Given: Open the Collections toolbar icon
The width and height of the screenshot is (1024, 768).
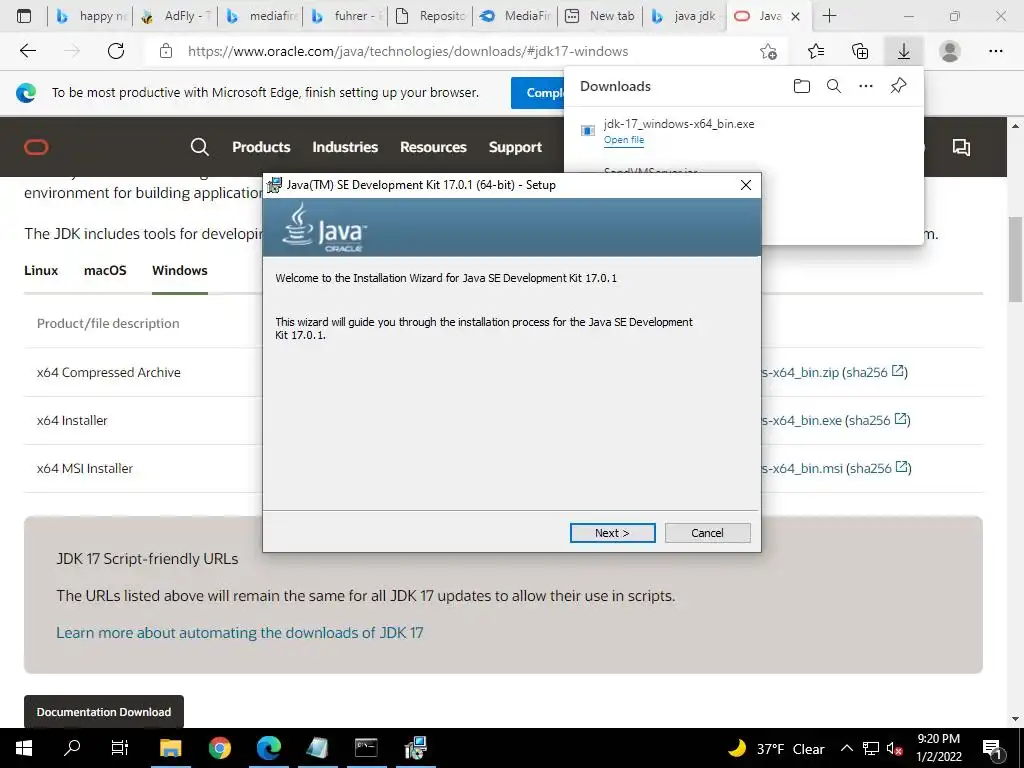Looking at the screenshot, I should pos(860,51).
